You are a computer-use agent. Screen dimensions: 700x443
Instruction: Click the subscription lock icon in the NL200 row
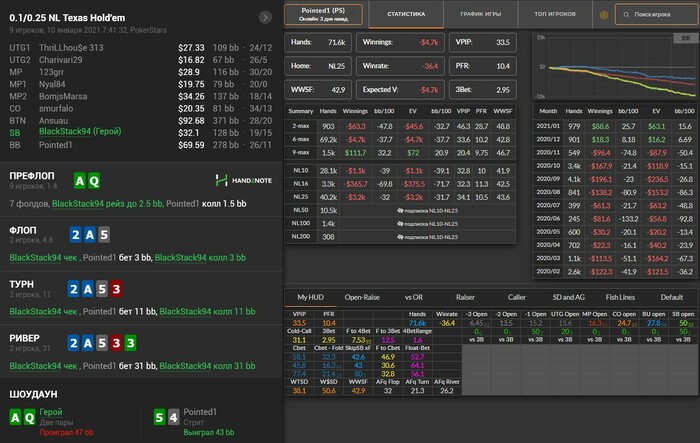pos(400,237)
